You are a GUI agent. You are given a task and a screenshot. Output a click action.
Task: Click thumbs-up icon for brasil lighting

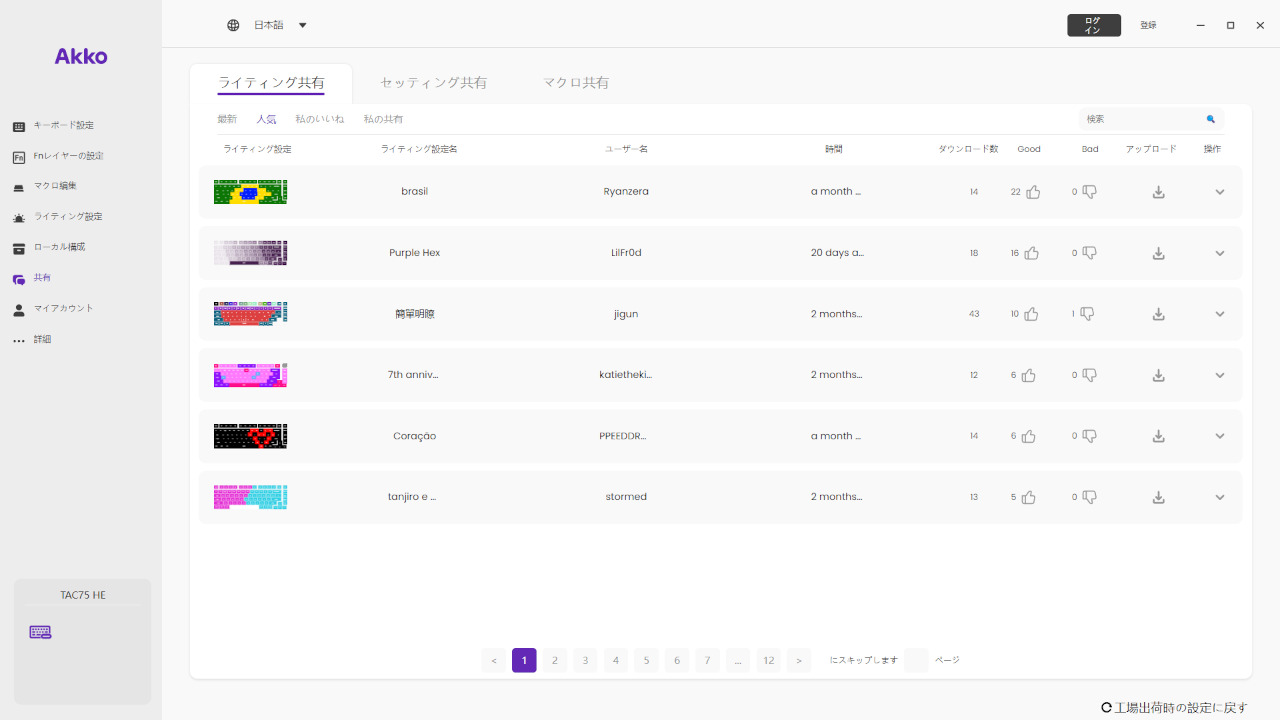click(1033, 192)
